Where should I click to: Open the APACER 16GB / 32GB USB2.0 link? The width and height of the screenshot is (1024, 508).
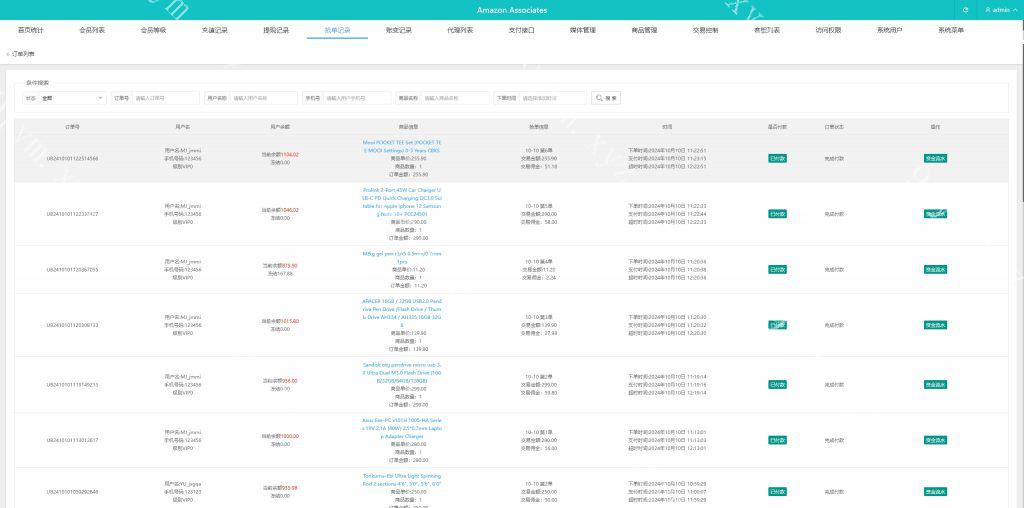coord(402,313)
